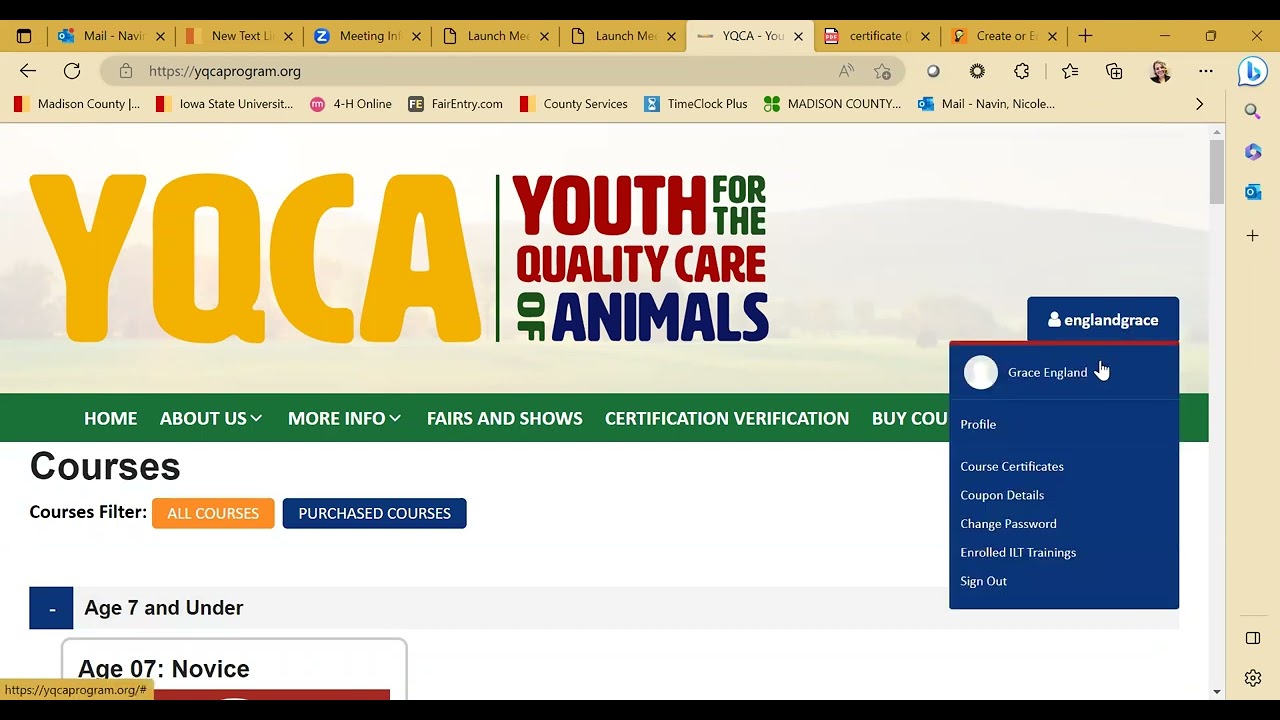Click ALL COURSES filter button
Image resolution: width=1280 pixels, height=720 pixels.
(x=213, y=513)
